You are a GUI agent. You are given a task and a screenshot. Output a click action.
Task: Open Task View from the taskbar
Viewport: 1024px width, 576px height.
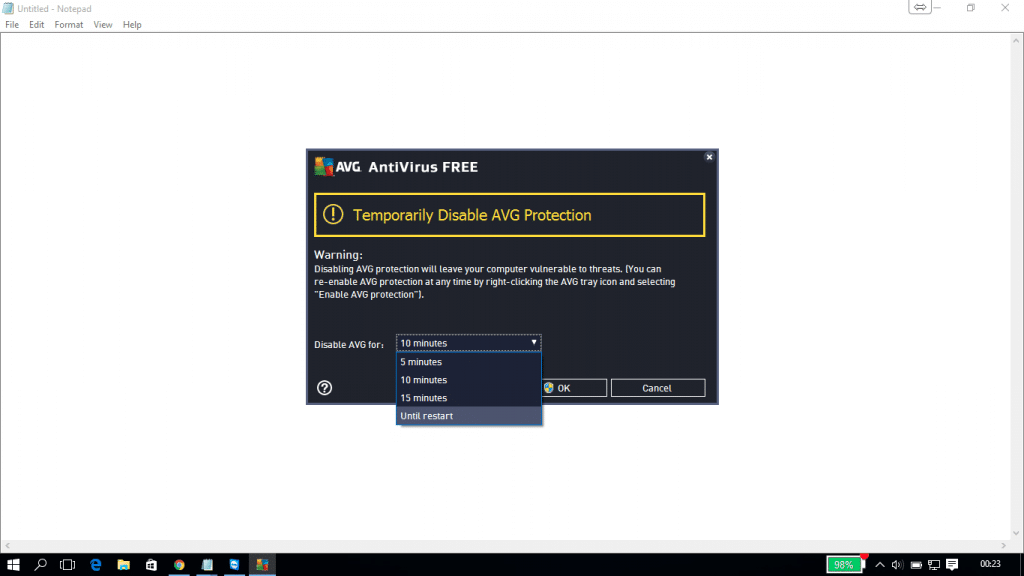click(x=67, y=564)
